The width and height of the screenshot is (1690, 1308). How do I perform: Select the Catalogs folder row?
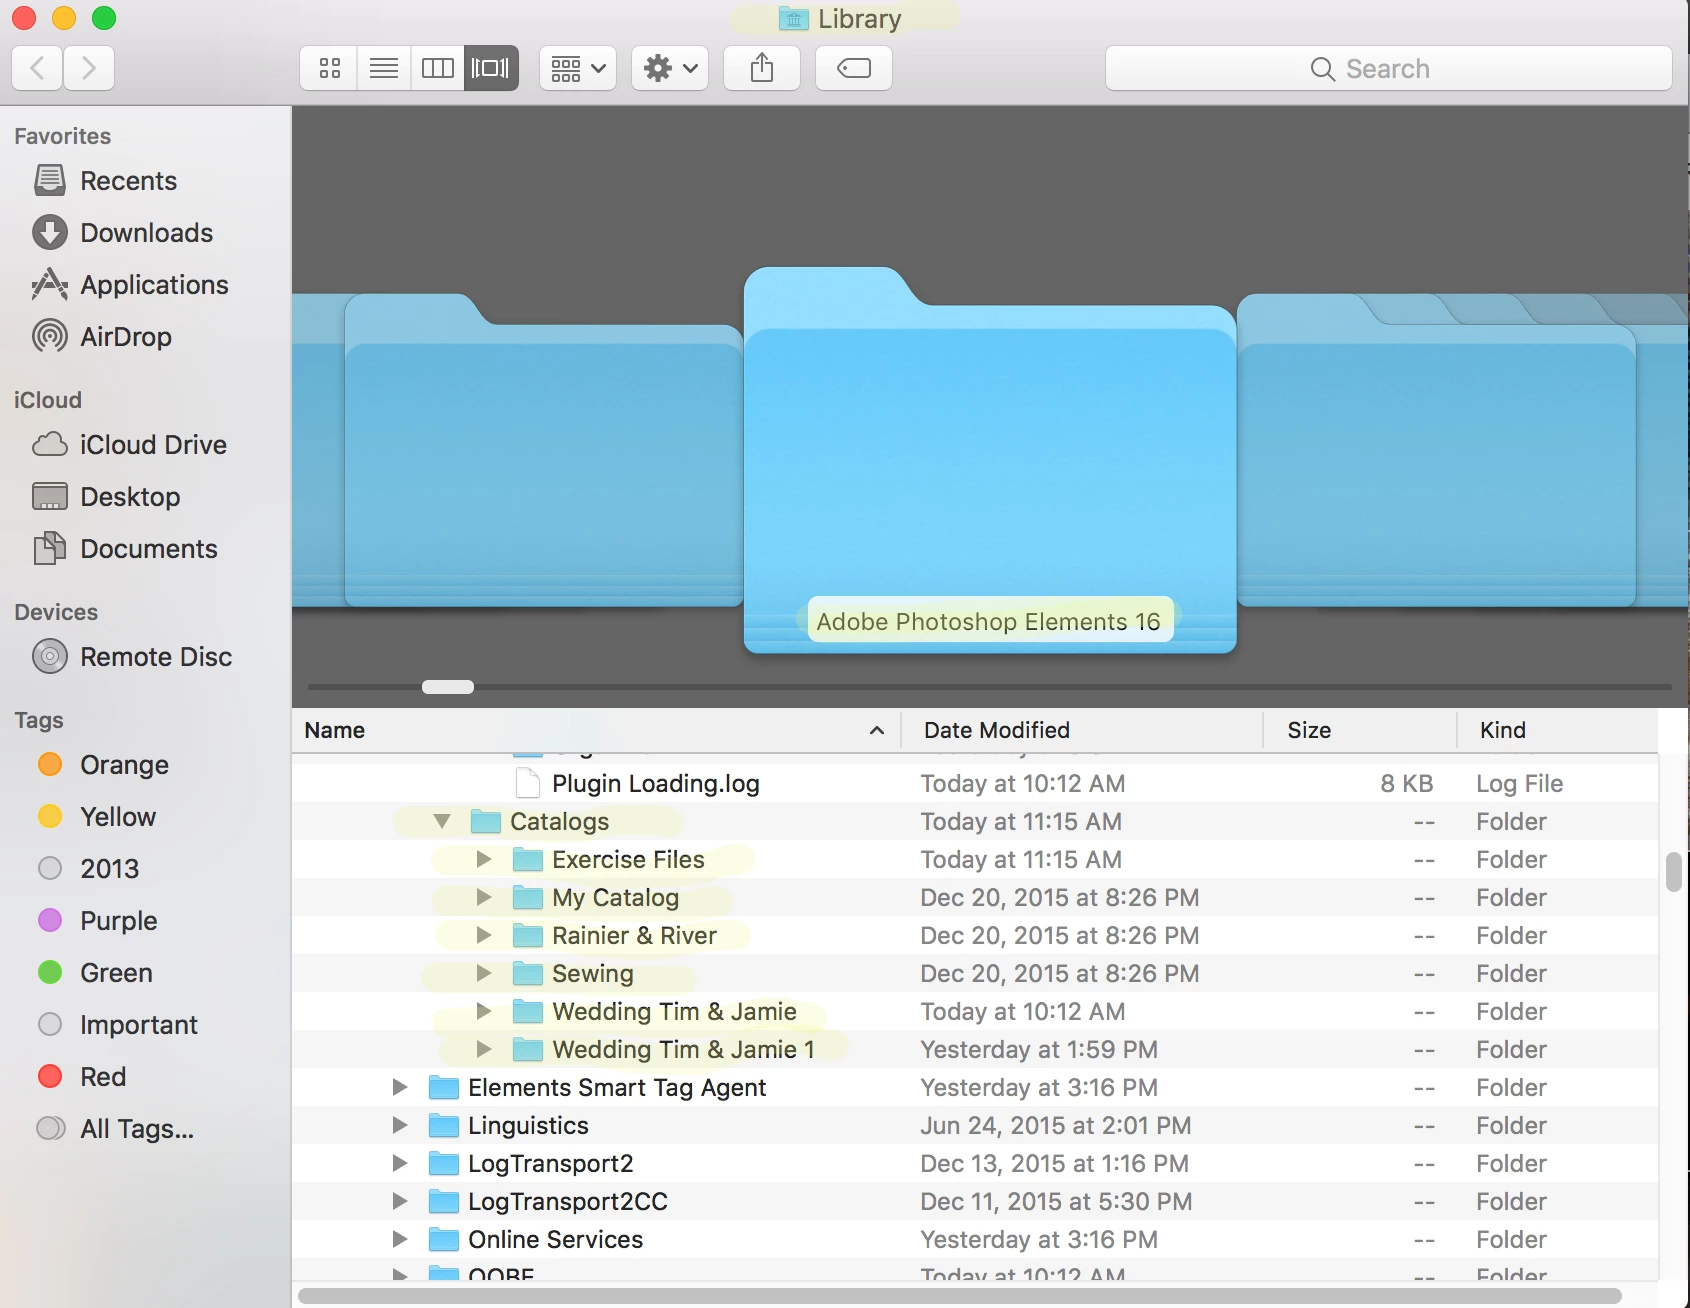coord(975,821)
